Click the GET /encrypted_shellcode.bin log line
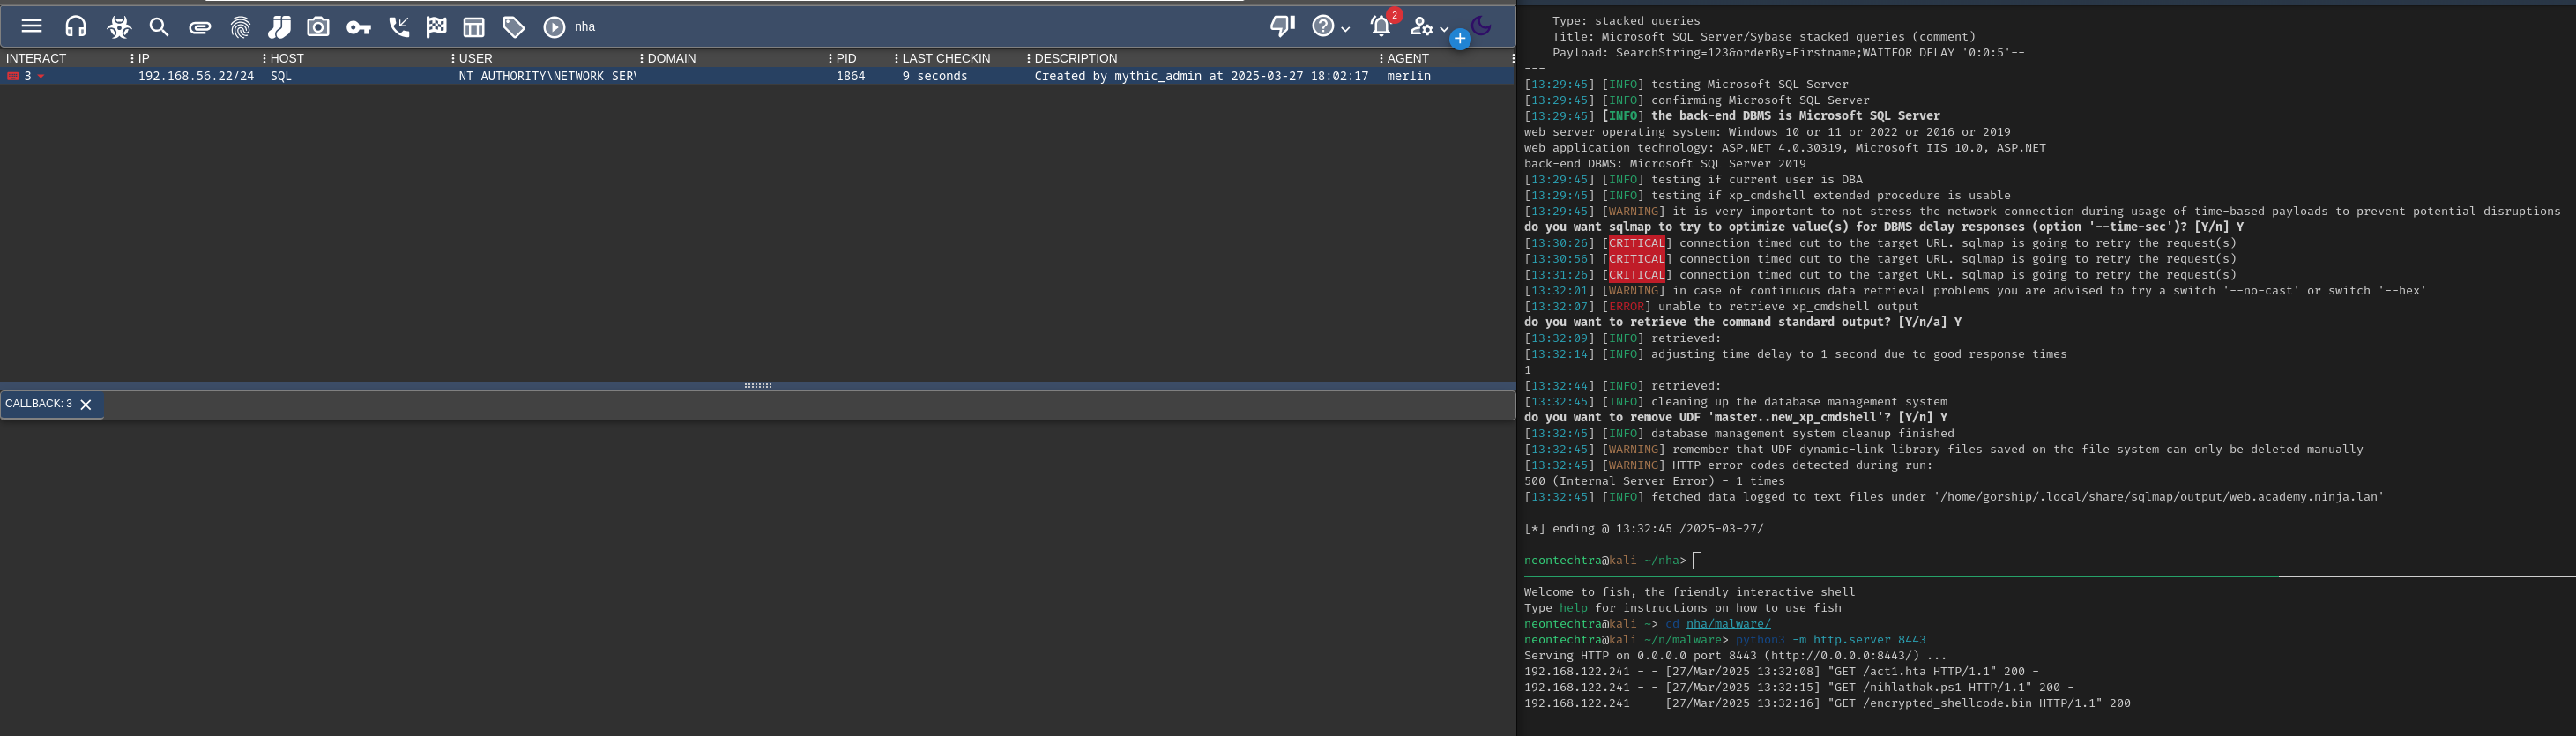 pos(1834,704)
